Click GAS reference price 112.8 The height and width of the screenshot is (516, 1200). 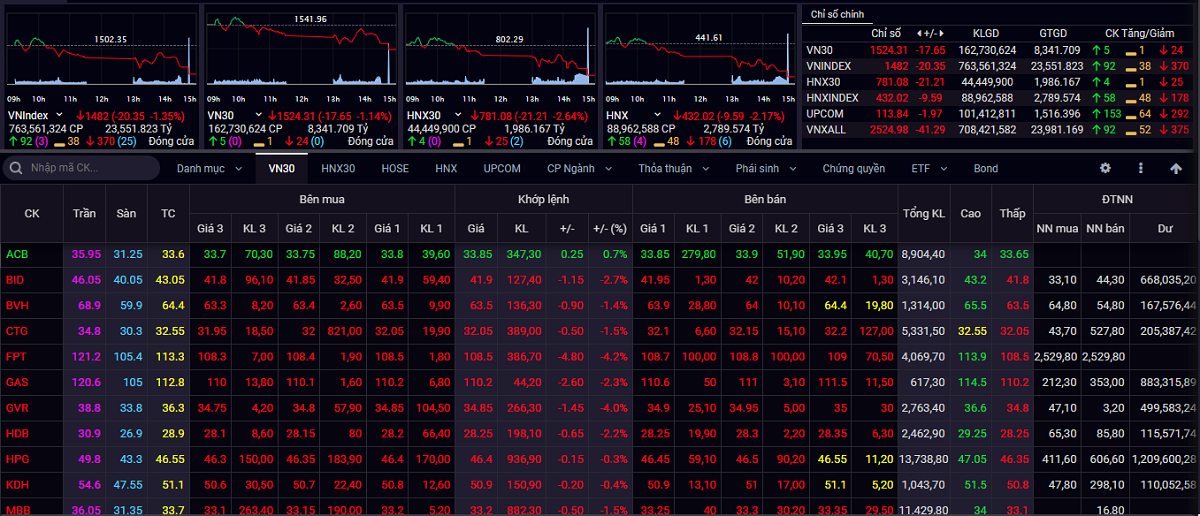pos(171,381)
